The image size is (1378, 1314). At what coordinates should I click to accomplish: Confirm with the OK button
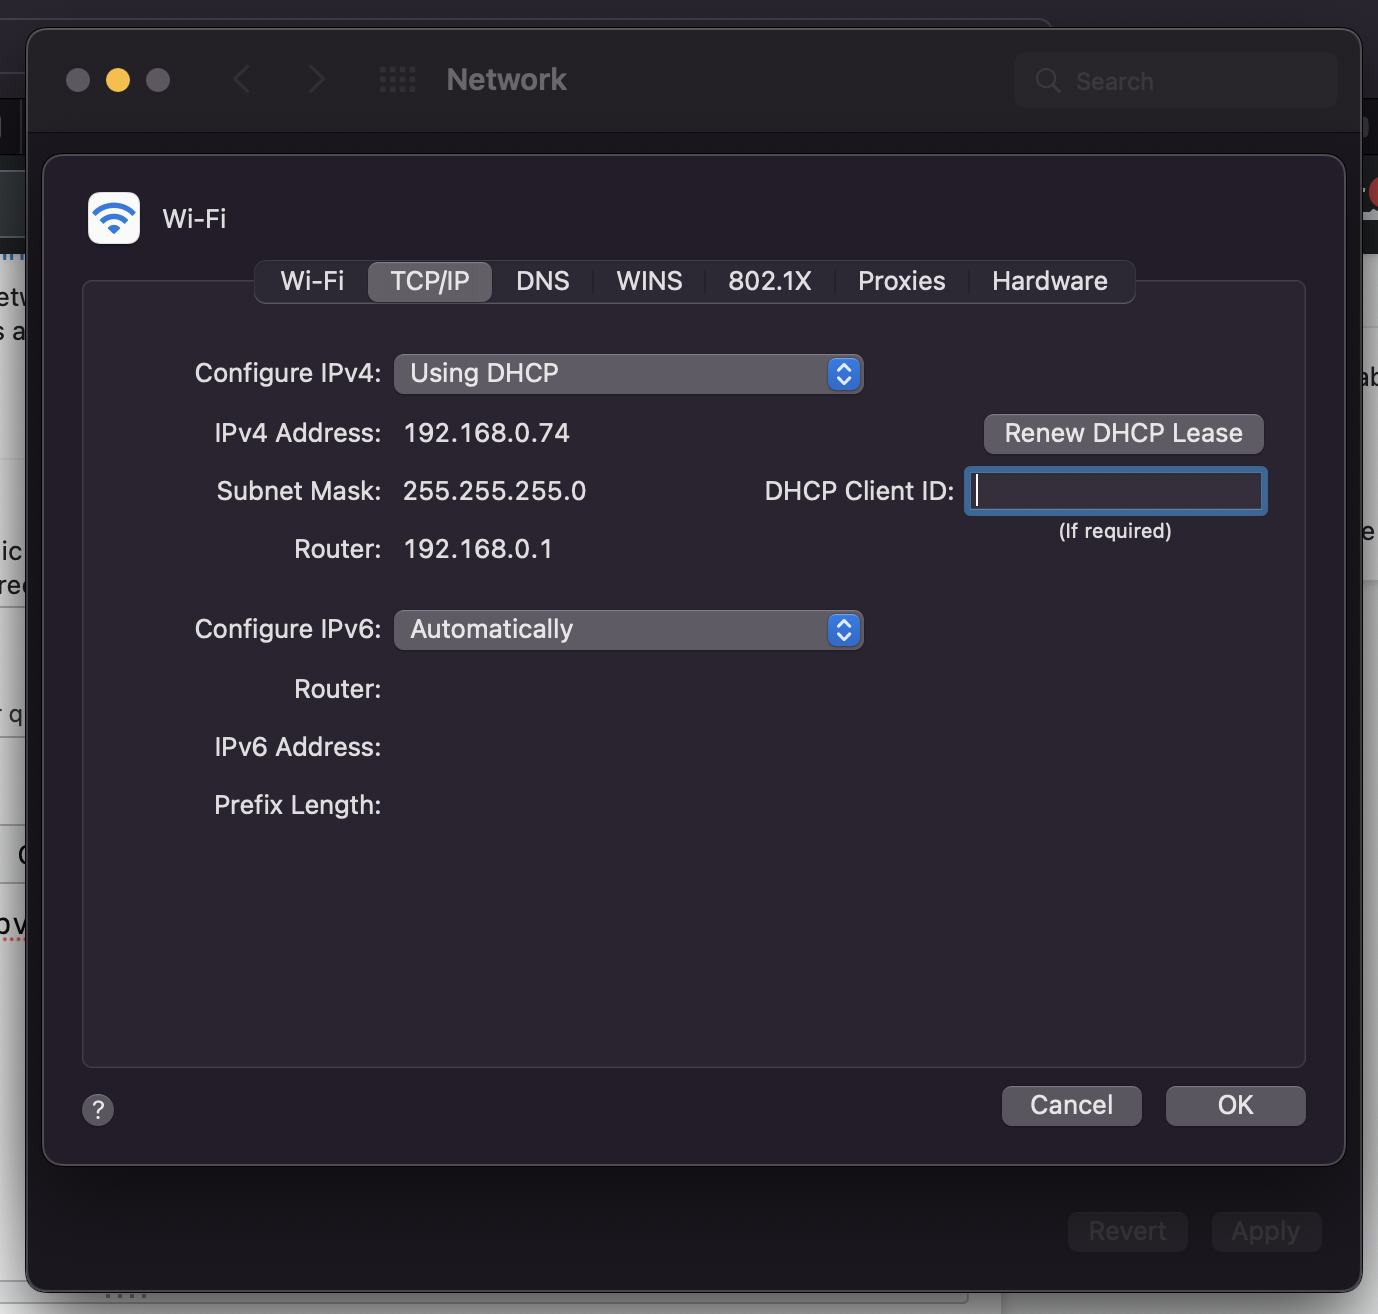point(1236,1106)
